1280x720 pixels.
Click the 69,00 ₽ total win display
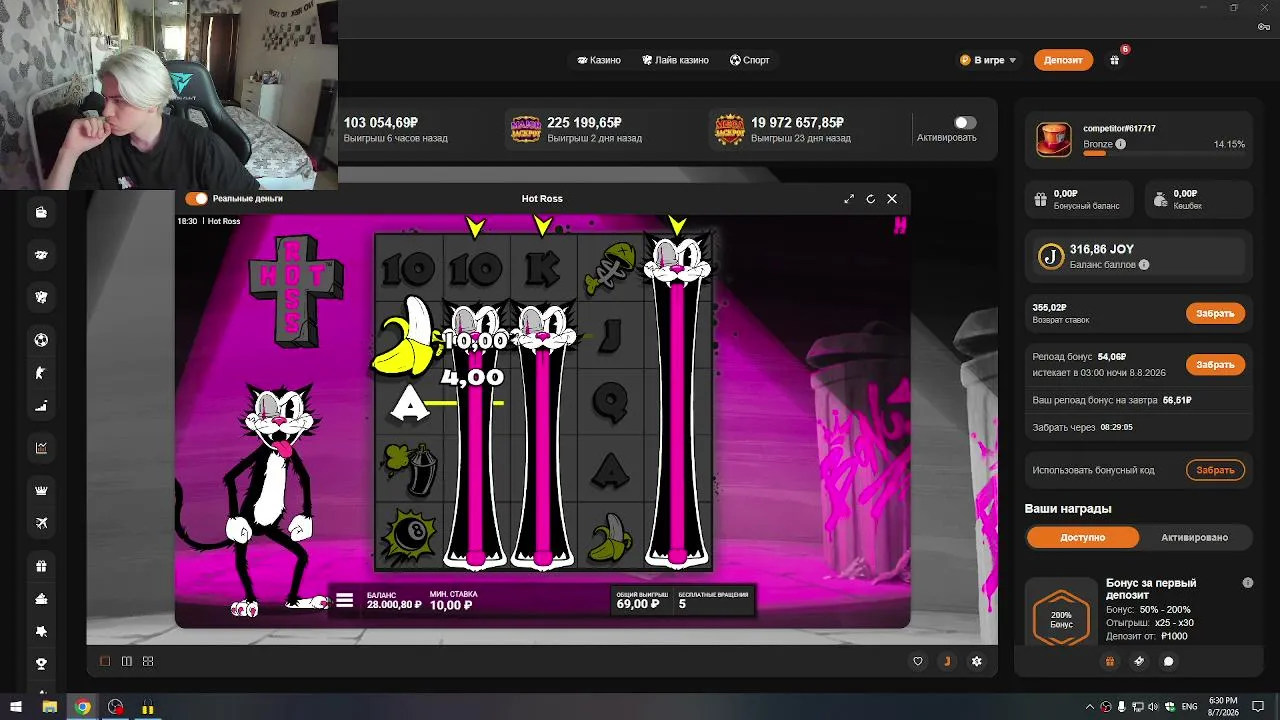click(641, 600)
